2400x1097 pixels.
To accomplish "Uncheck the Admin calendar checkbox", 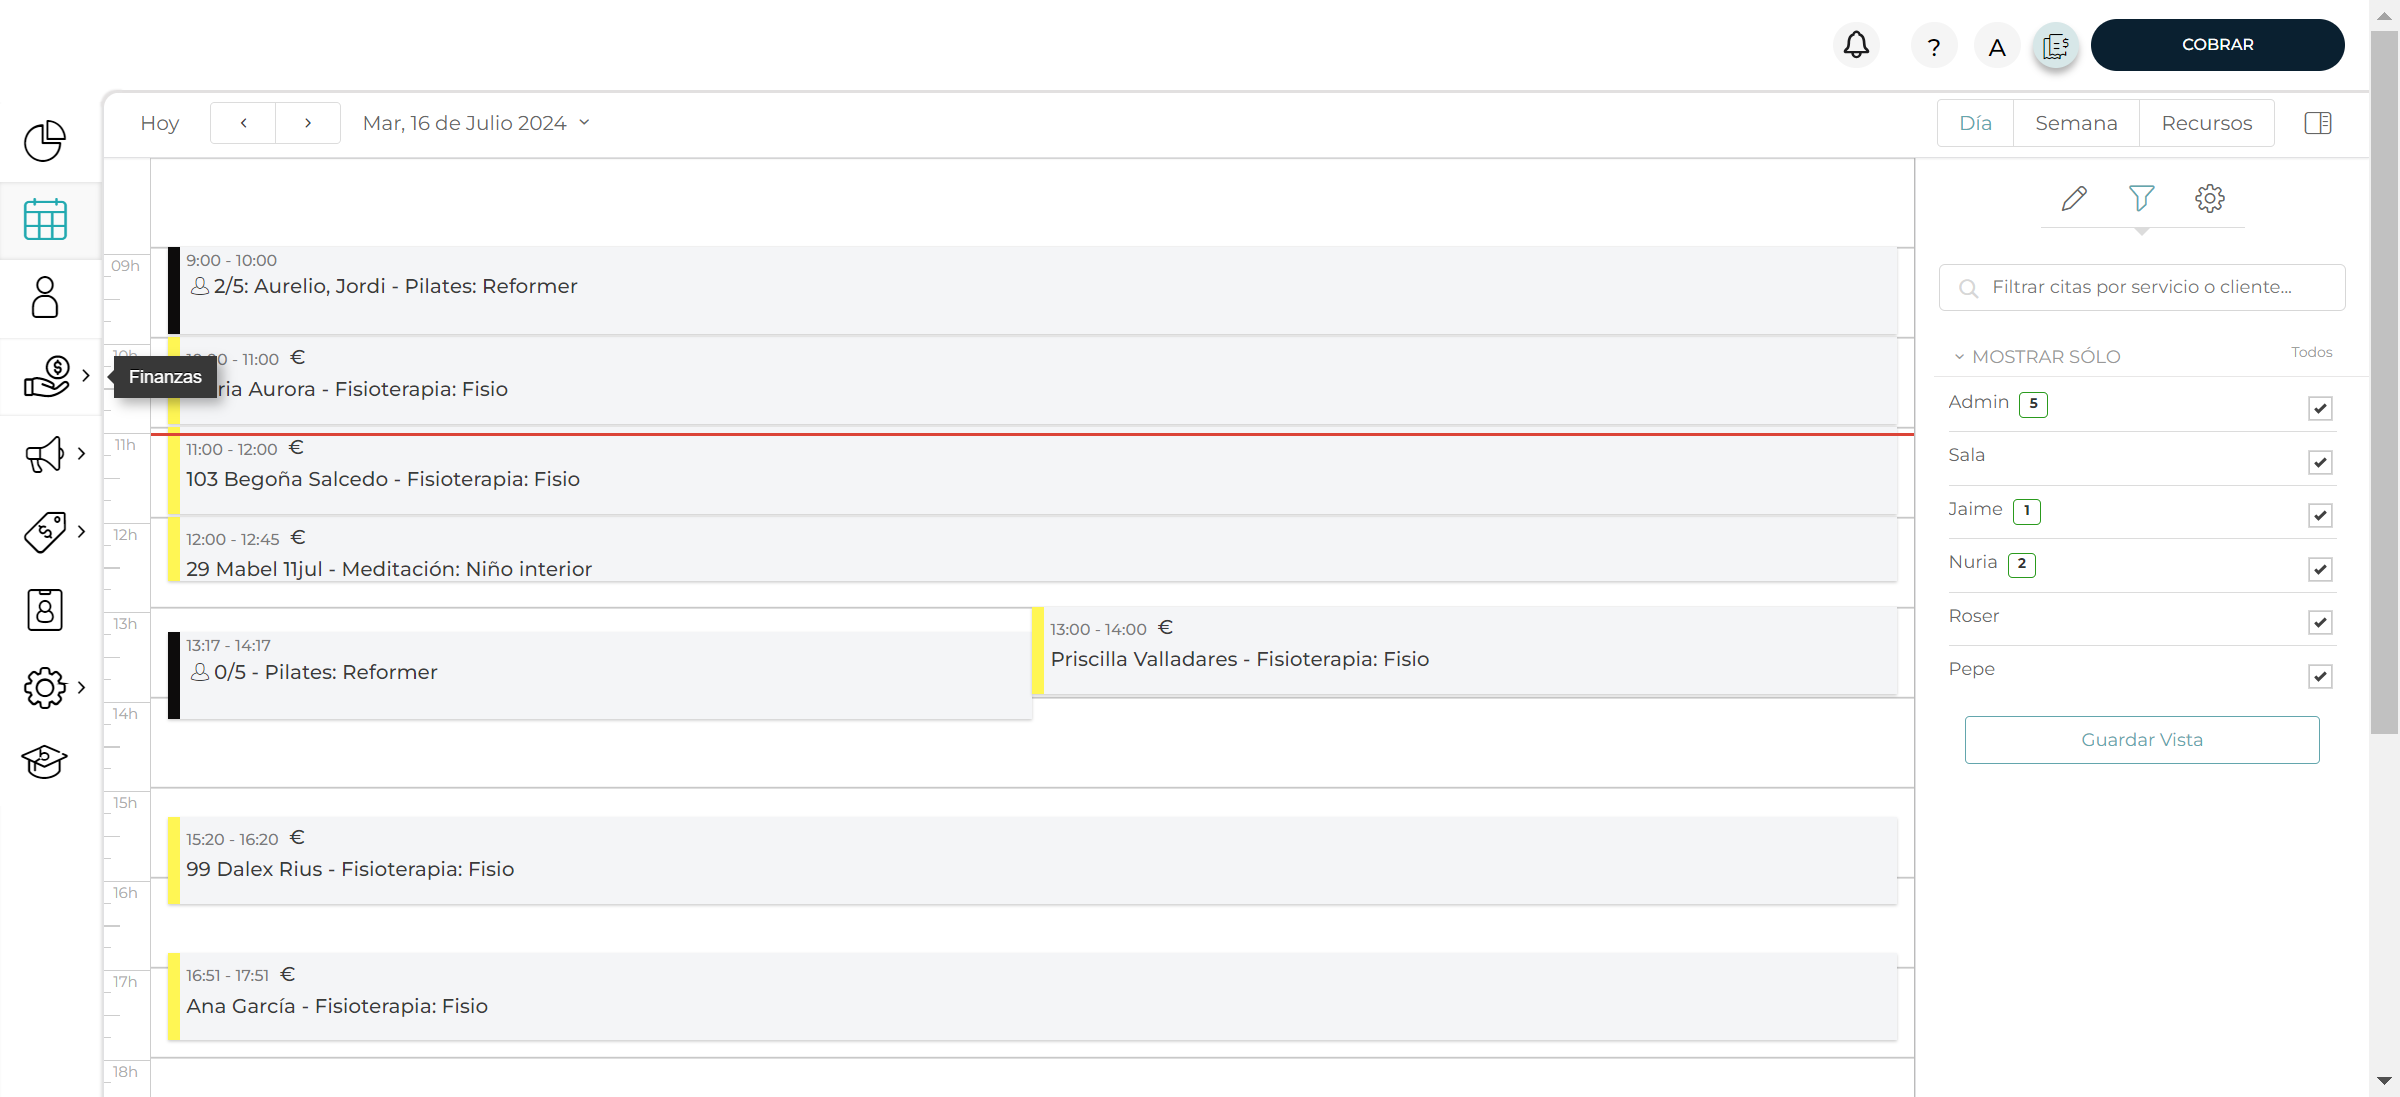I will (2320, 408).
